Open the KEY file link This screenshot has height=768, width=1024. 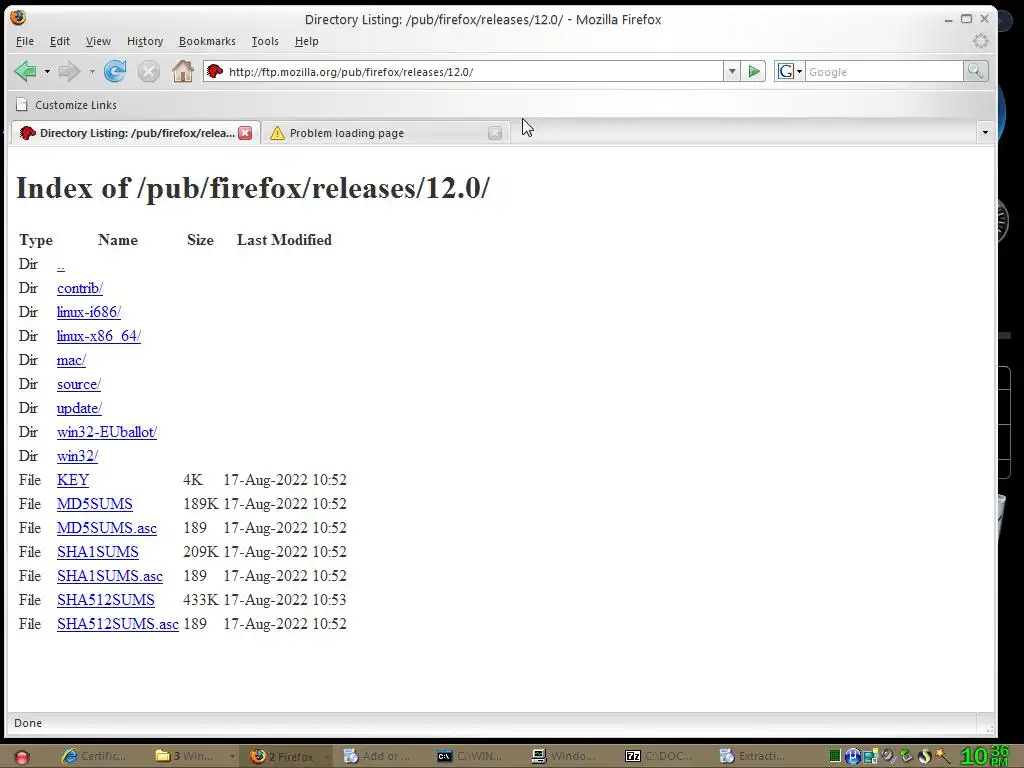[72, 480]
